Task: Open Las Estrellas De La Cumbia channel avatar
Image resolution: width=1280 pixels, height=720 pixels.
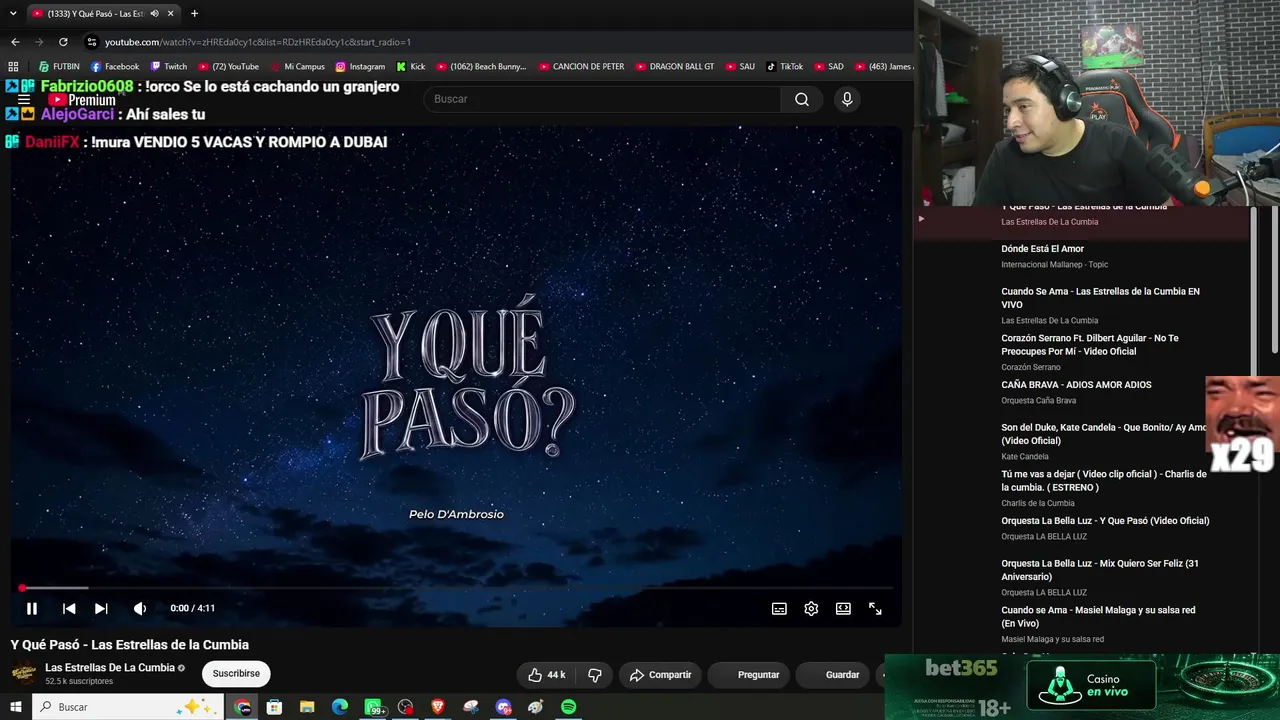Action: [24, 673]
